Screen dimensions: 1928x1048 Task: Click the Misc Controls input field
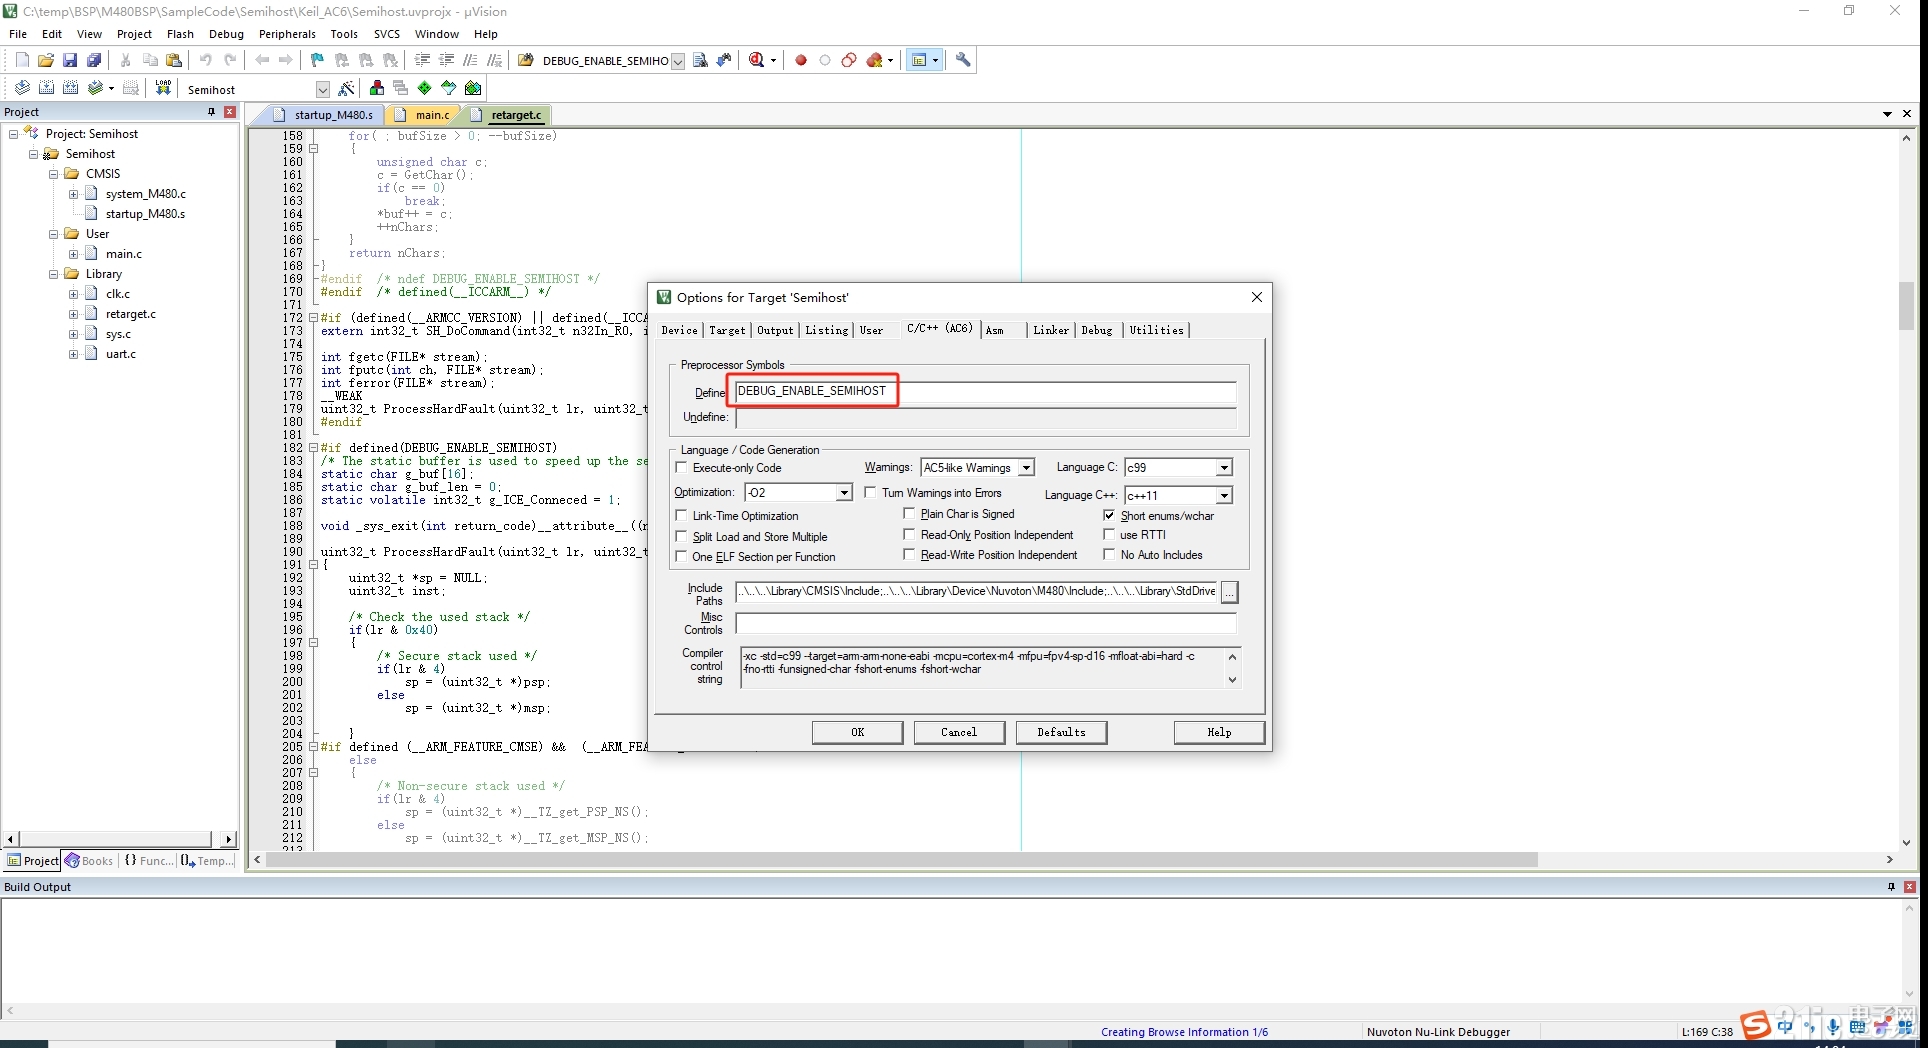985,623
